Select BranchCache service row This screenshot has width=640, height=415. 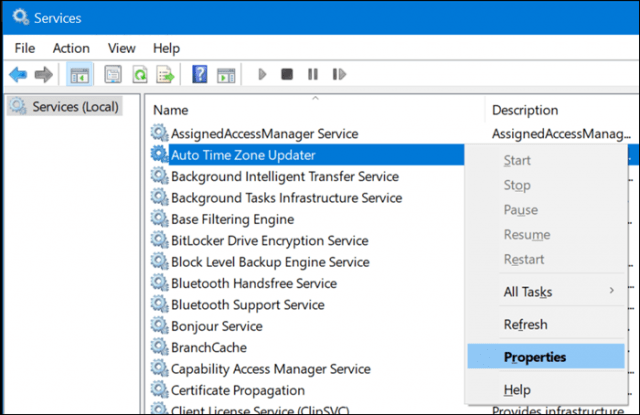(x=209, y=347)
